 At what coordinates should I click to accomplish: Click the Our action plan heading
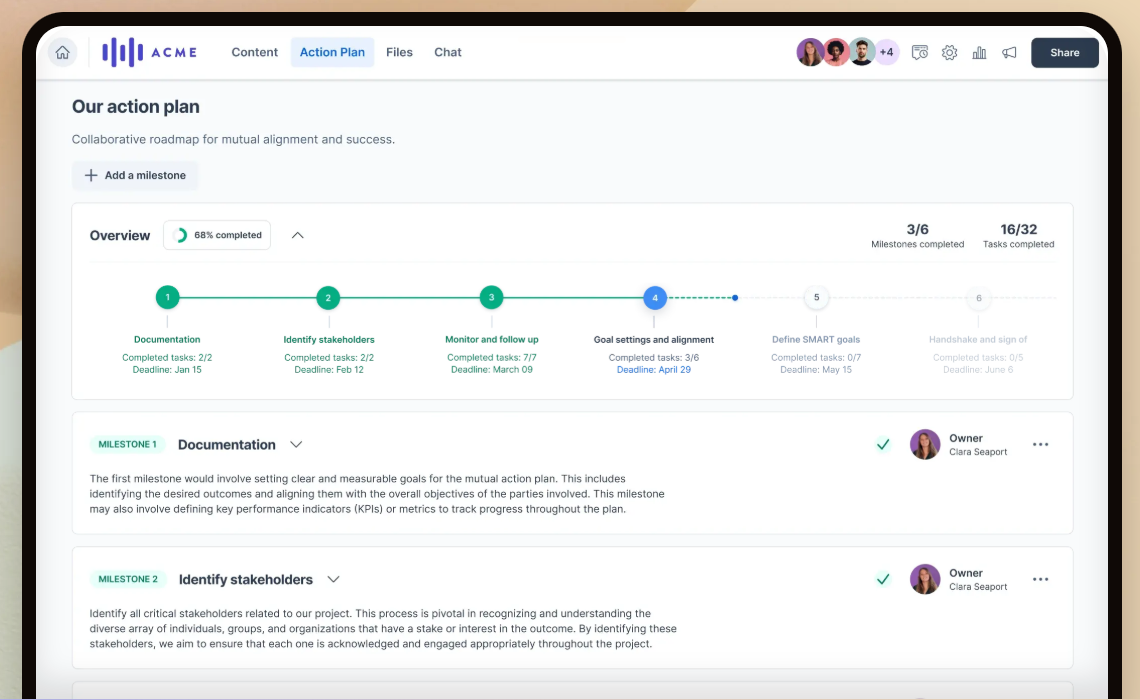click(135, 107)
